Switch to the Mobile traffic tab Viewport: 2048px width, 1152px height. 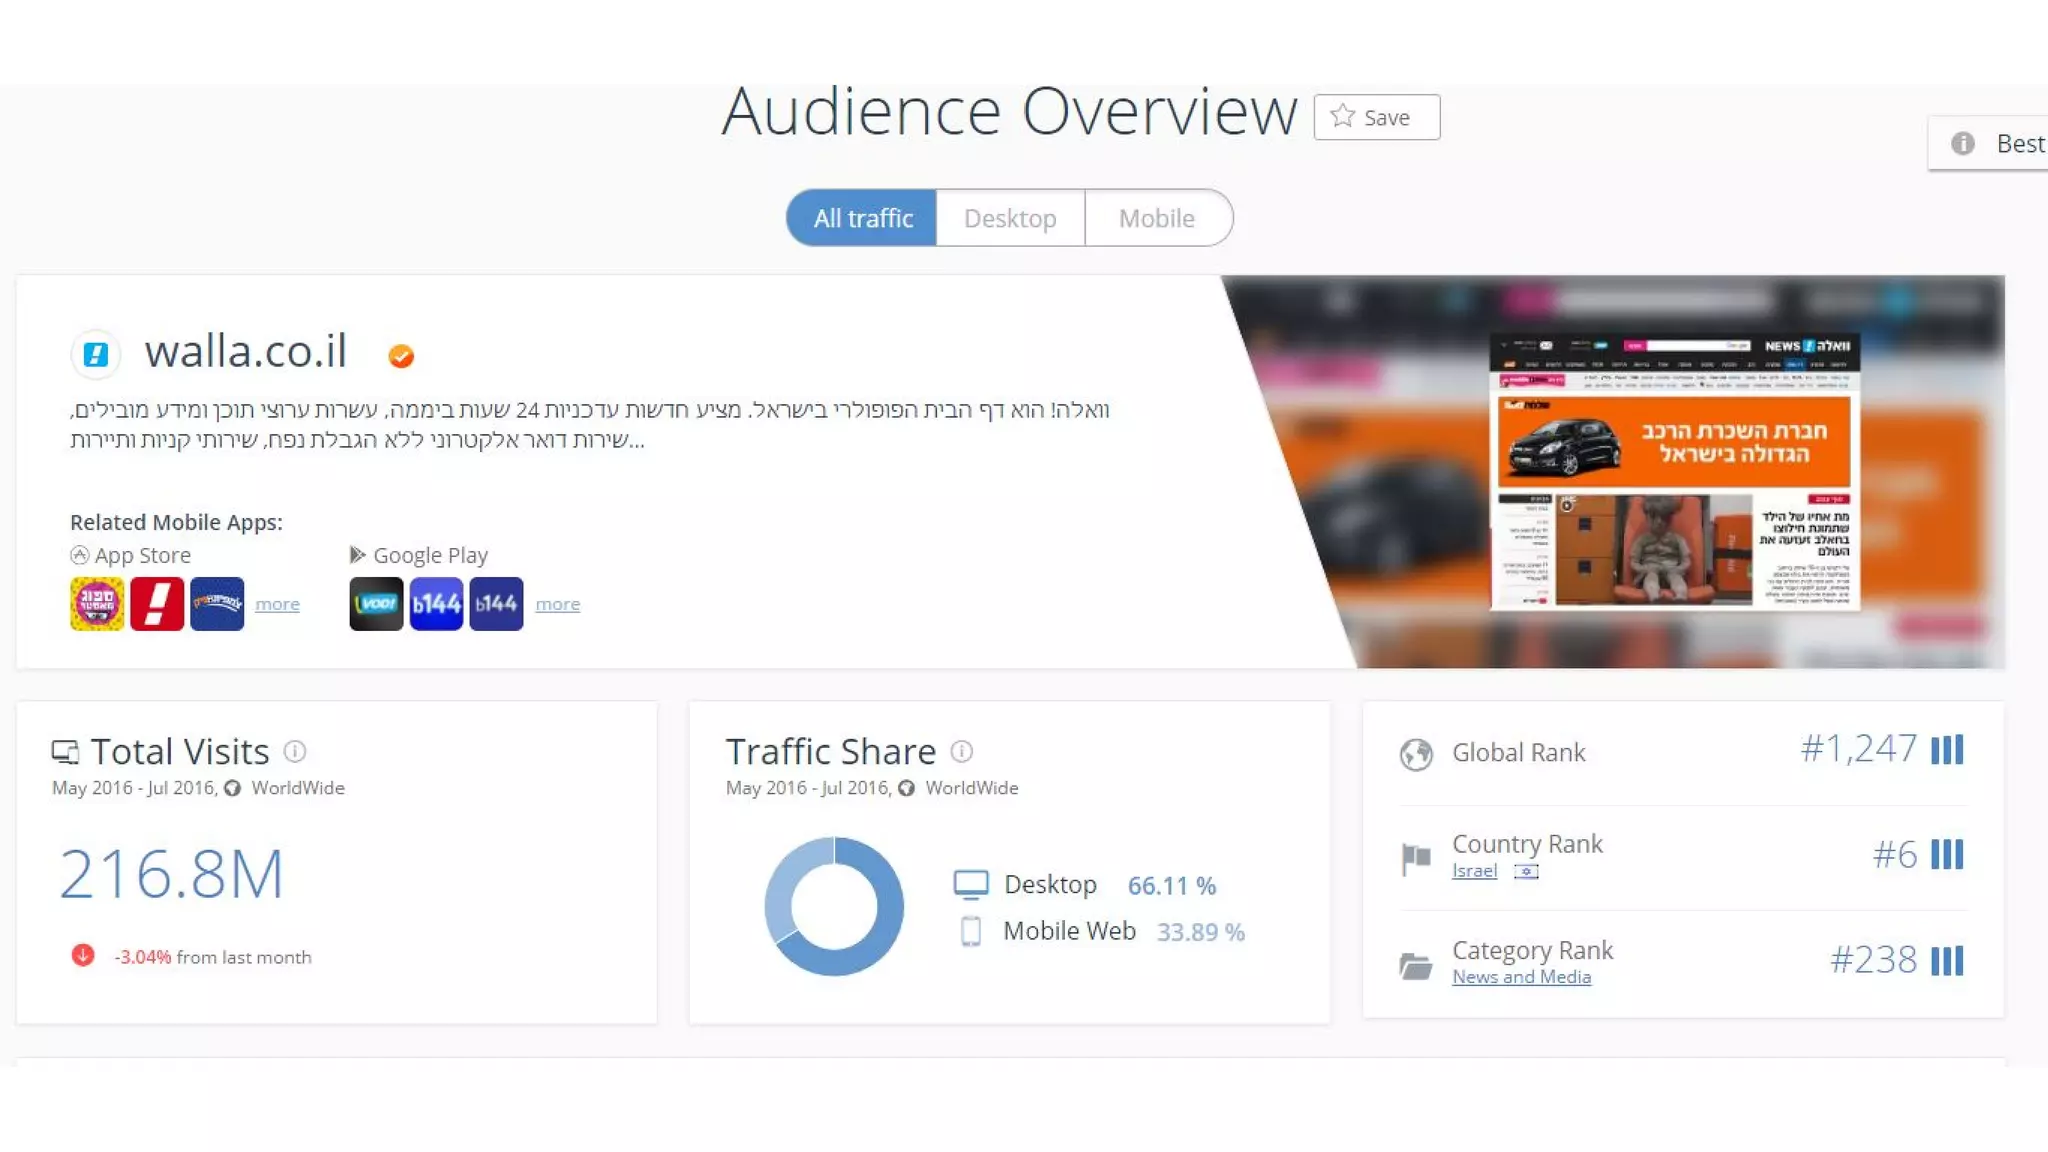(1157, 218)
